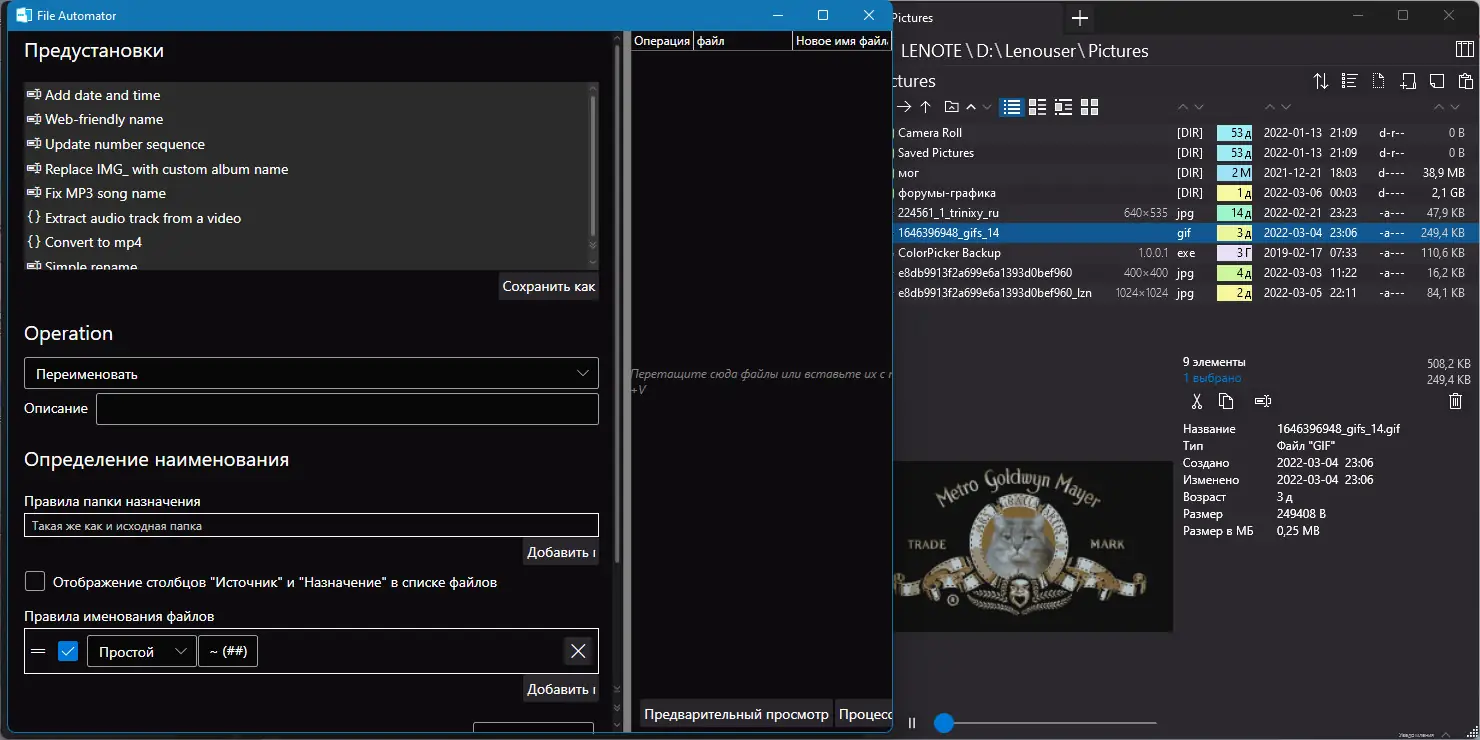Open the 'Простой' rule type dropdown
The image size is (1480, 740).
(141, 651)
